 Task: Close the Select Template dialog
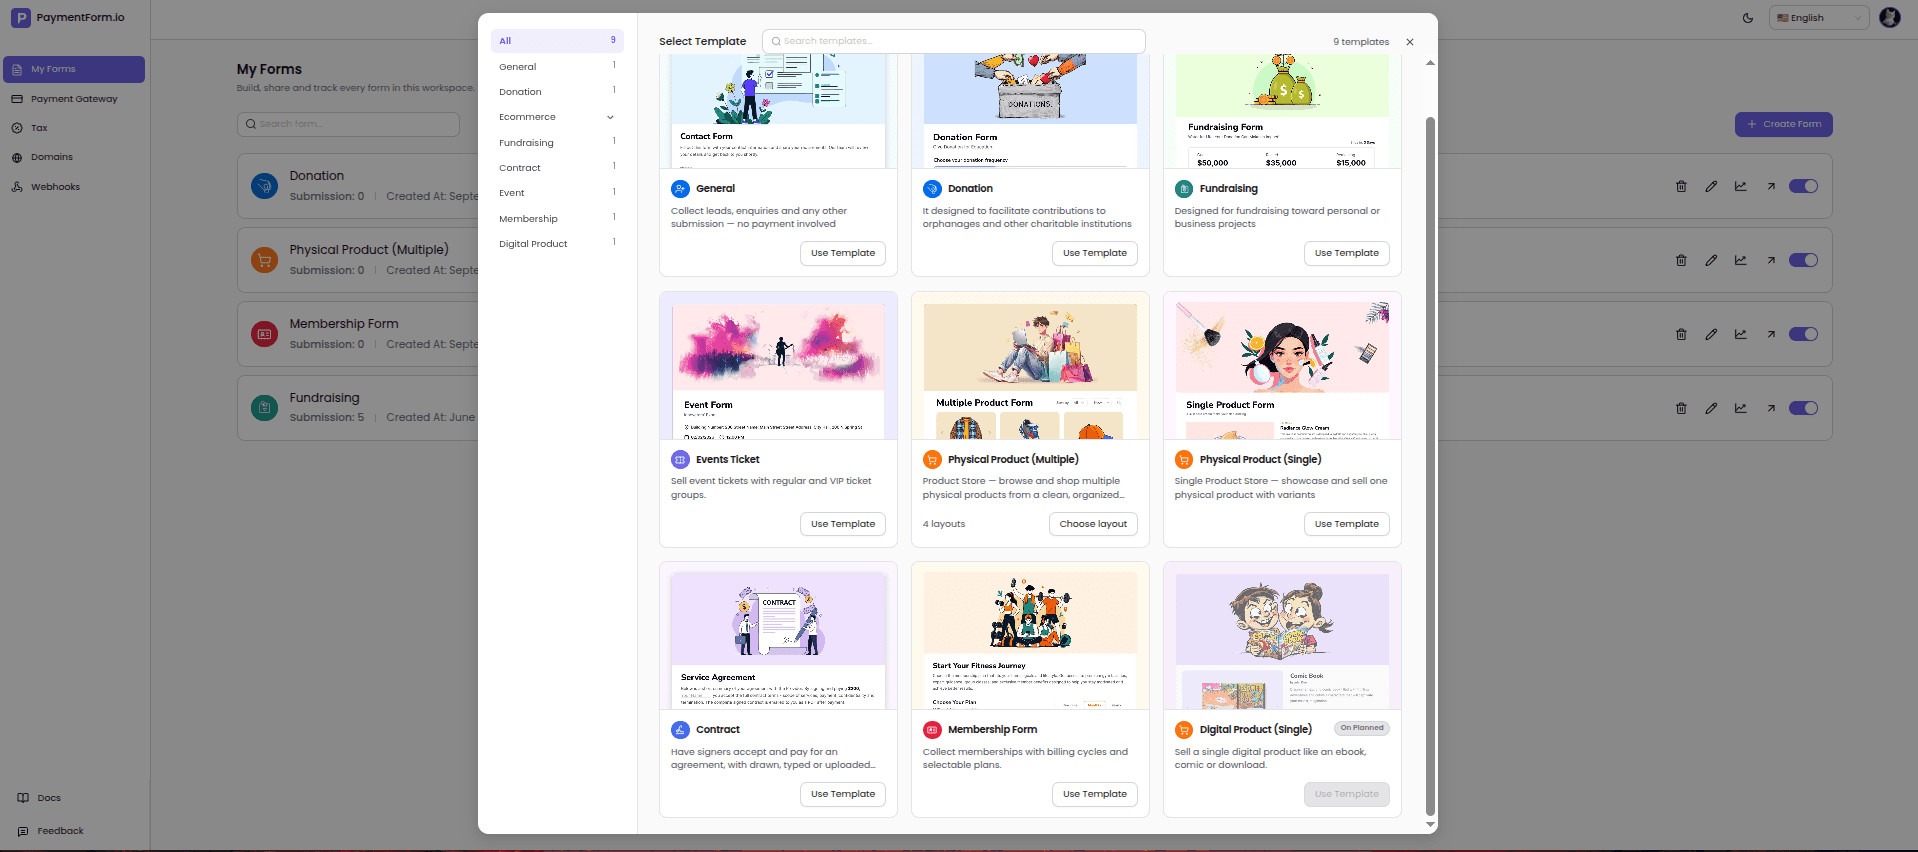[1410, 42]
